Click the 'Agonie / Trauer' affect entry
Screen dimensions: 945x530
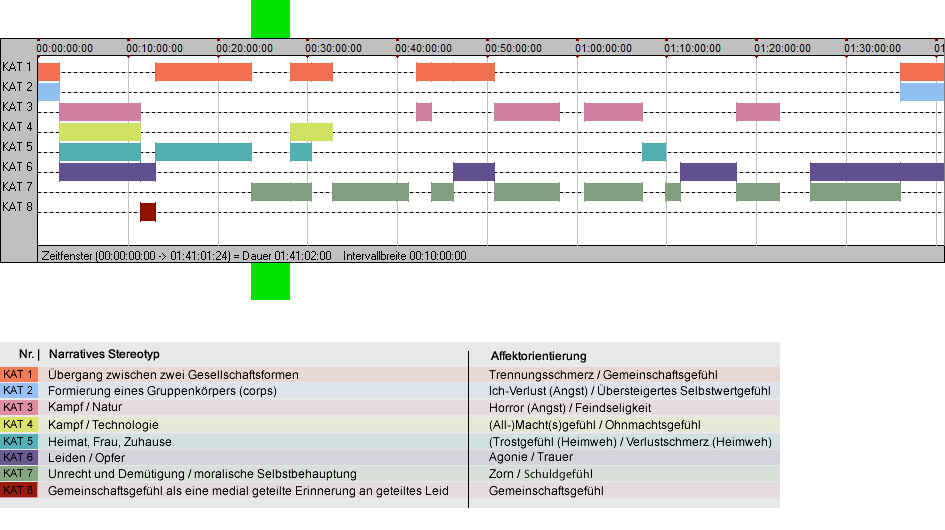tap(530, 457)
